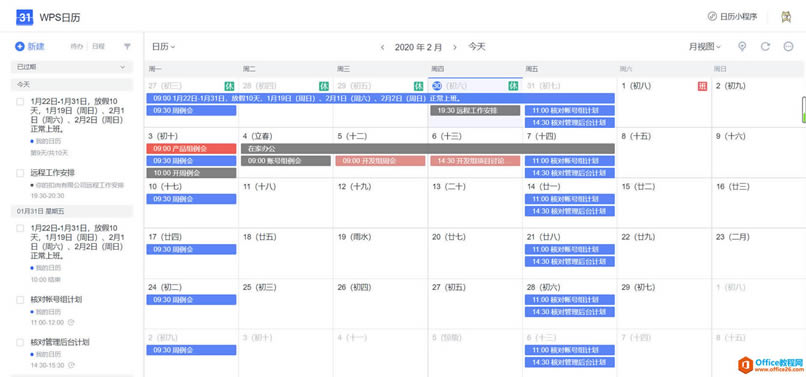Expand the 已过期 dropdown
Screen dimensions: 806x377
coord(71,67)
